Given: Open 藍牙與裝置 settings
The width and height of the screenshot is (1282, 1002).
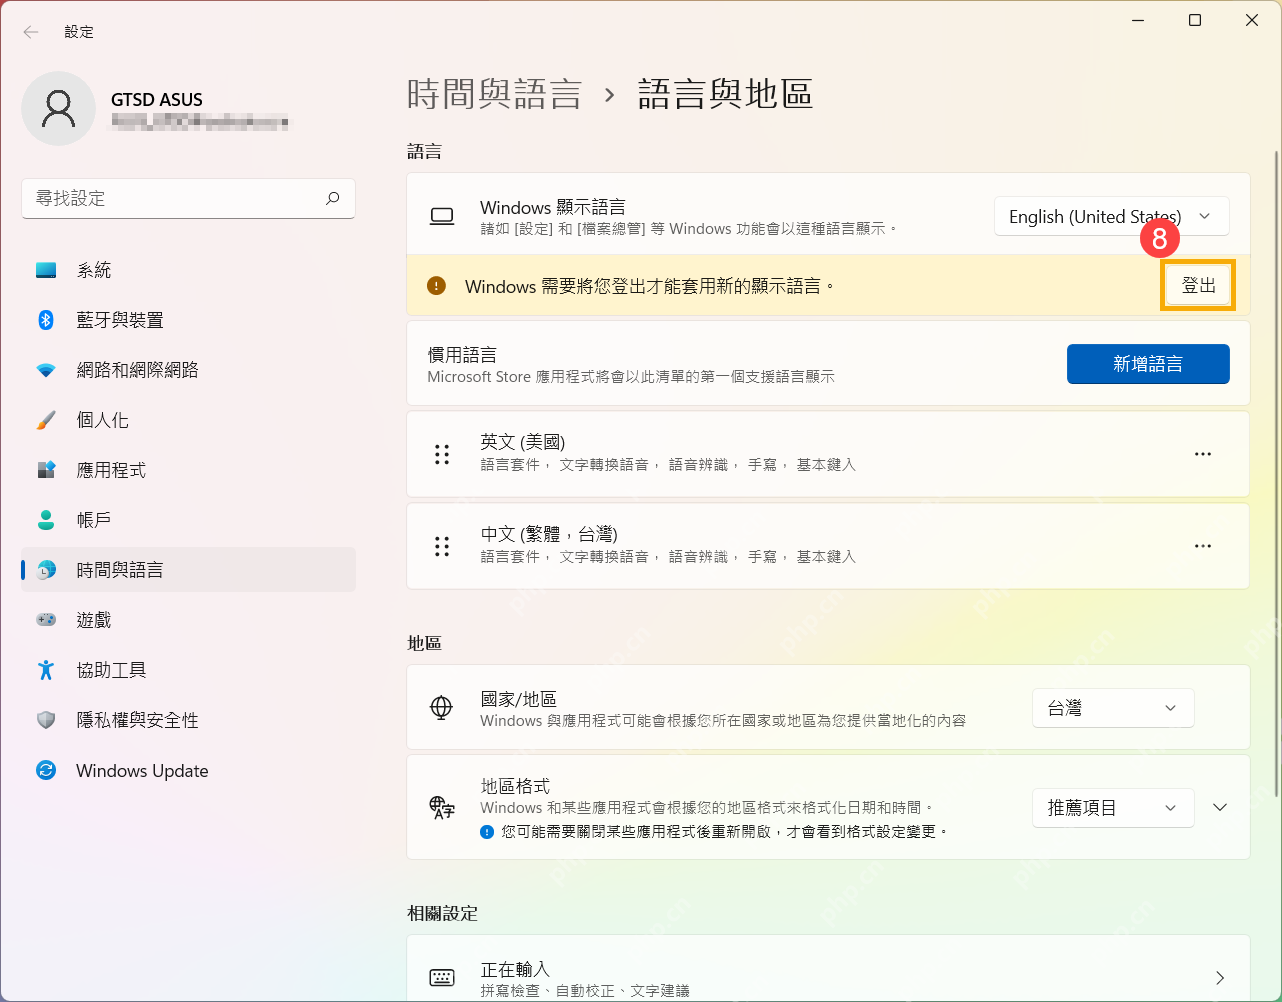Looking at the screenshot, I should pyautogui.click(x=188, y=320).
